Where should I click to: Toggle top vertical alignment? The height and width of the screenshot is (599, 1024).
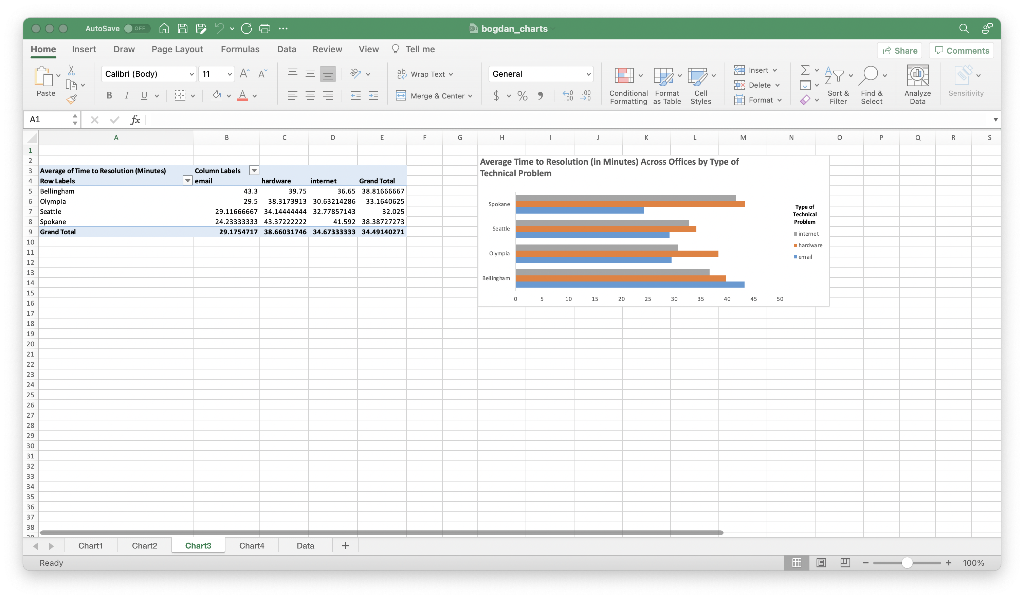(293, 74)
